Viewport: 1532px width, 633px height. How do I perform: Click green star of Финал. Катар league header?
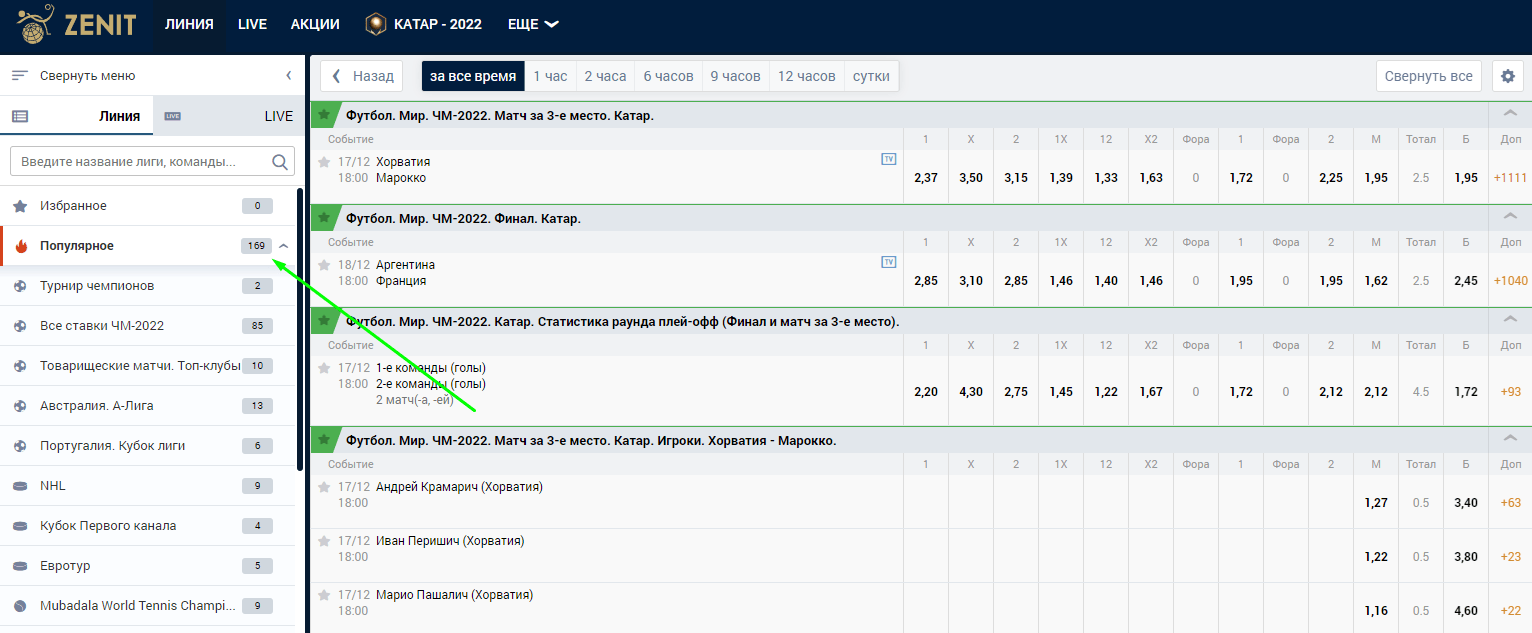[x=324, y=218]
